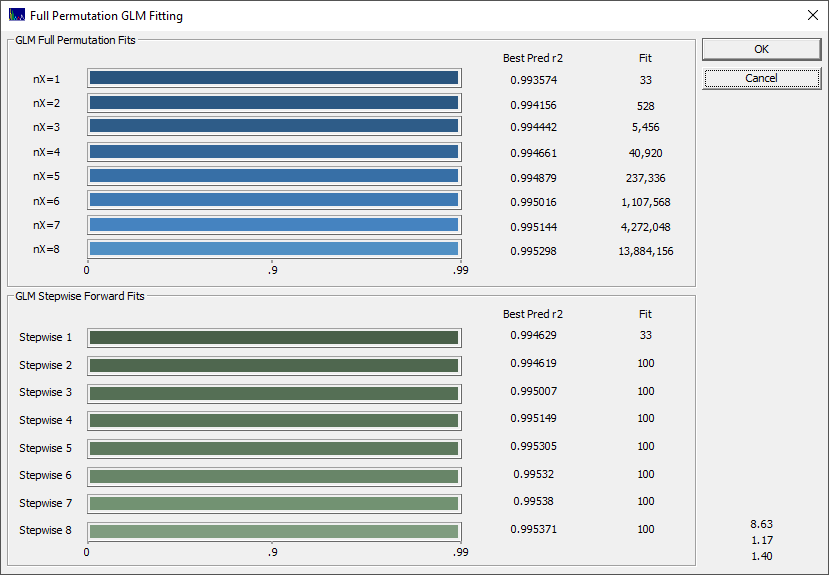
Task: Click the nX=1 row label
Action: click(47, 79)
